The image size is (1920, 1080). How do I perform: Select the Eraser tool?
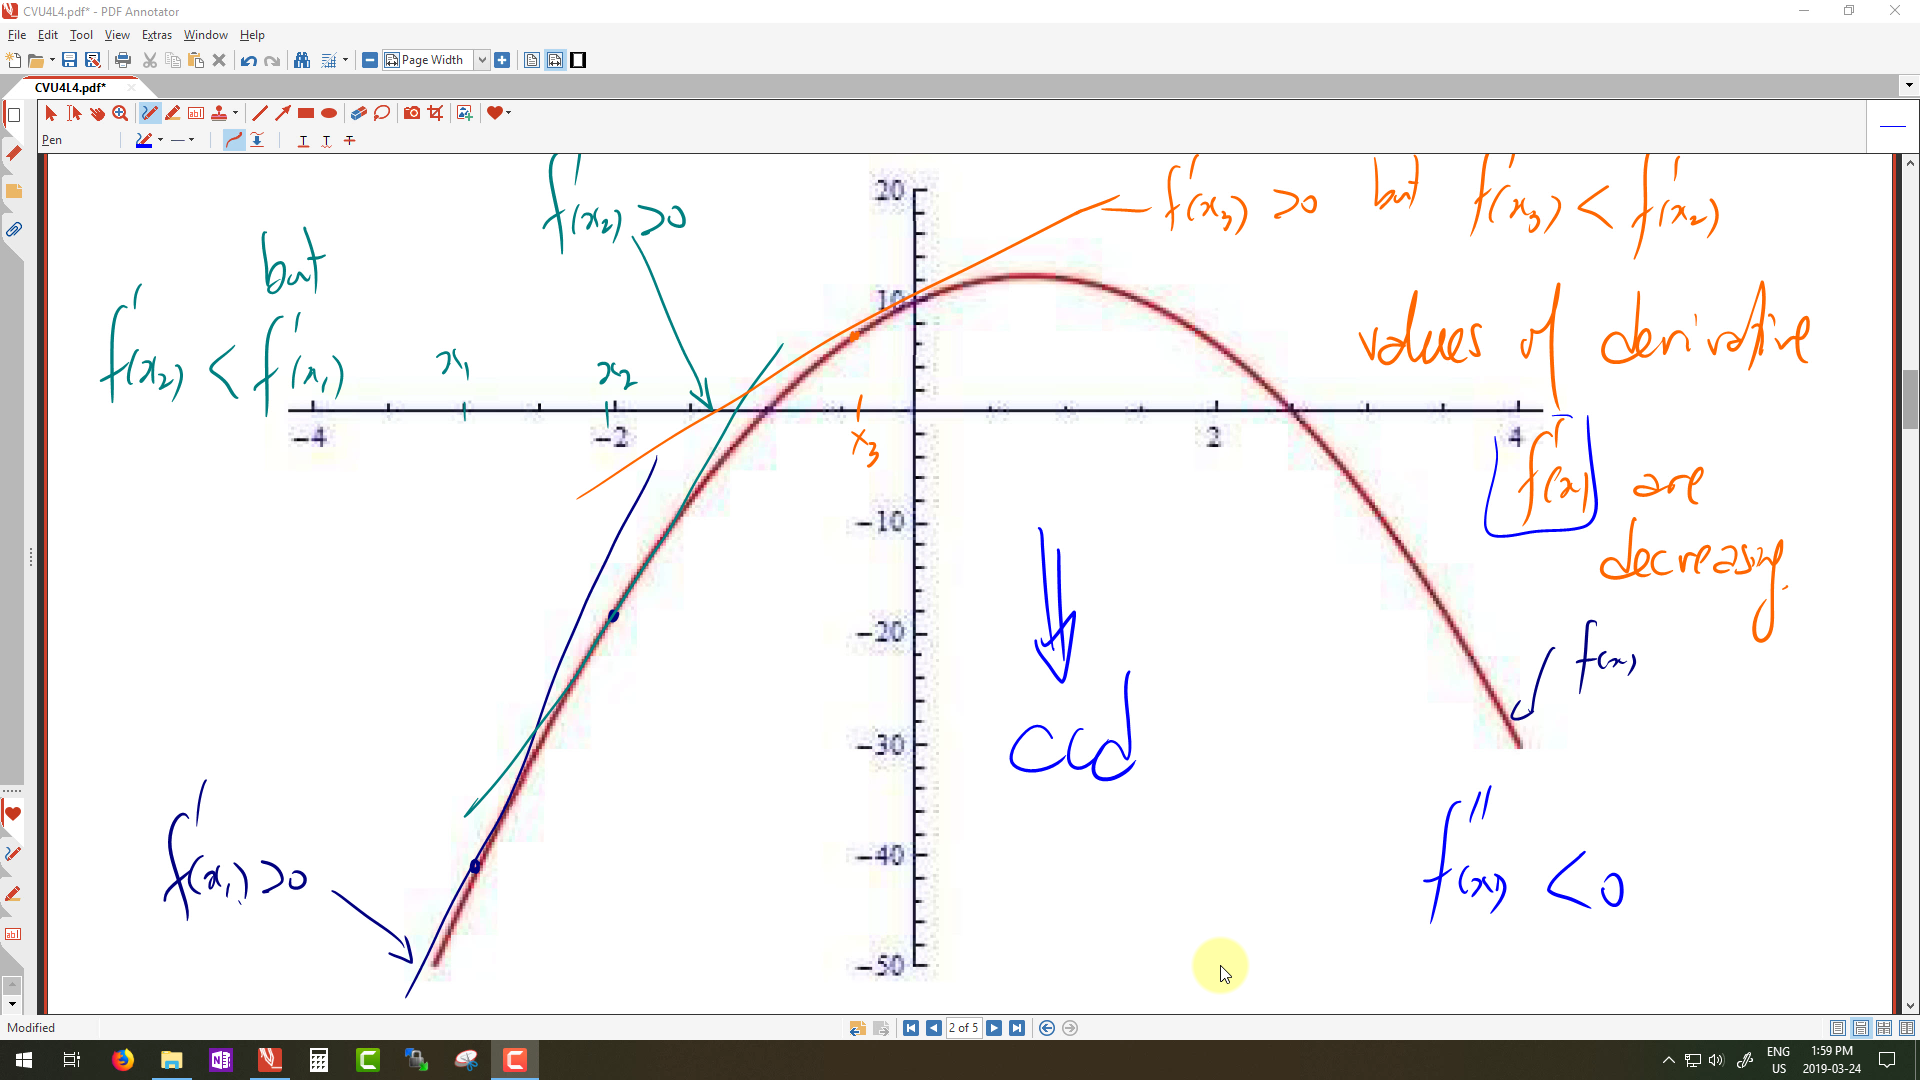tap(358, 113)
